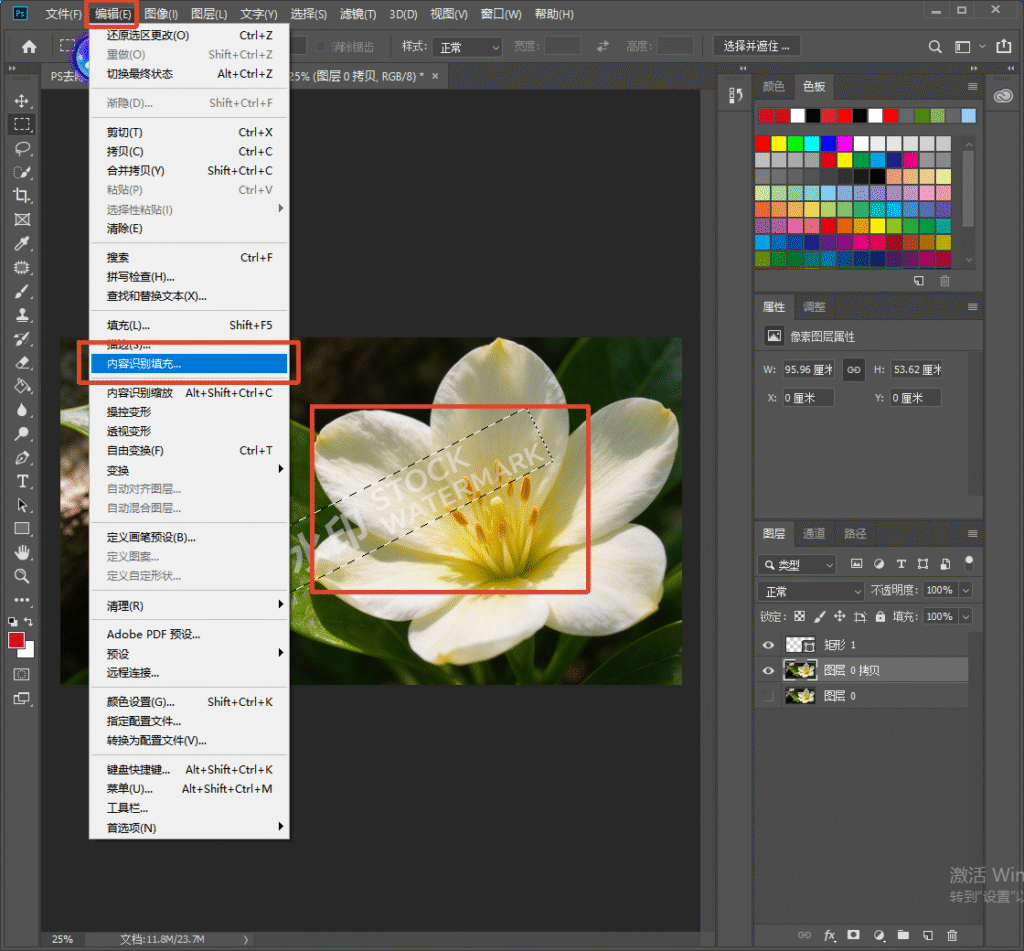Select the Move tool
1024x951 pixels.
[22, 101]
